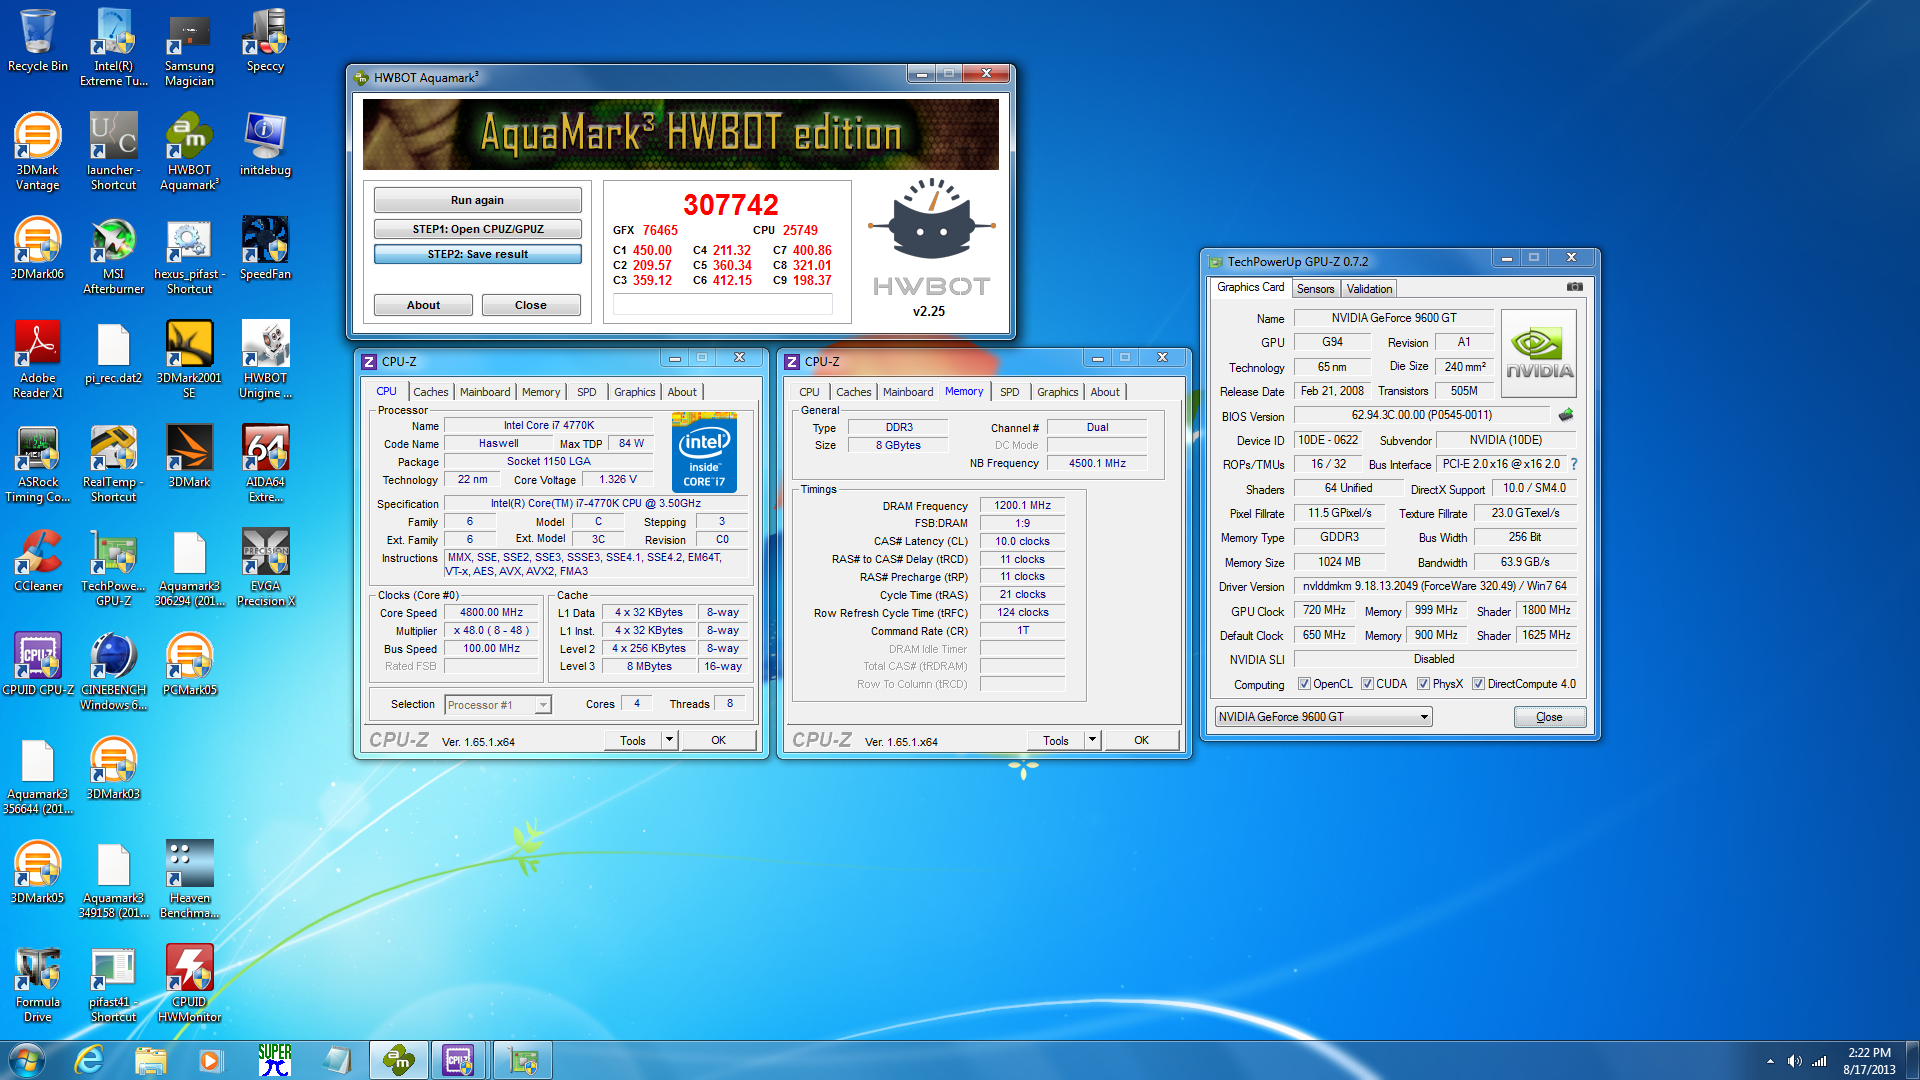Open 3DMark Vantage desktop icon
Viewport: 1920px width, 1080px height.
pos(38,151)
